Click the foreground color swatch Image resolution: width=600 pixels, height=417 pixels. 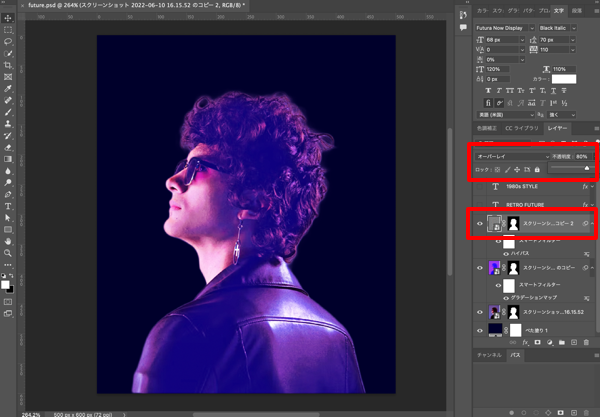(x=5, y=285)
